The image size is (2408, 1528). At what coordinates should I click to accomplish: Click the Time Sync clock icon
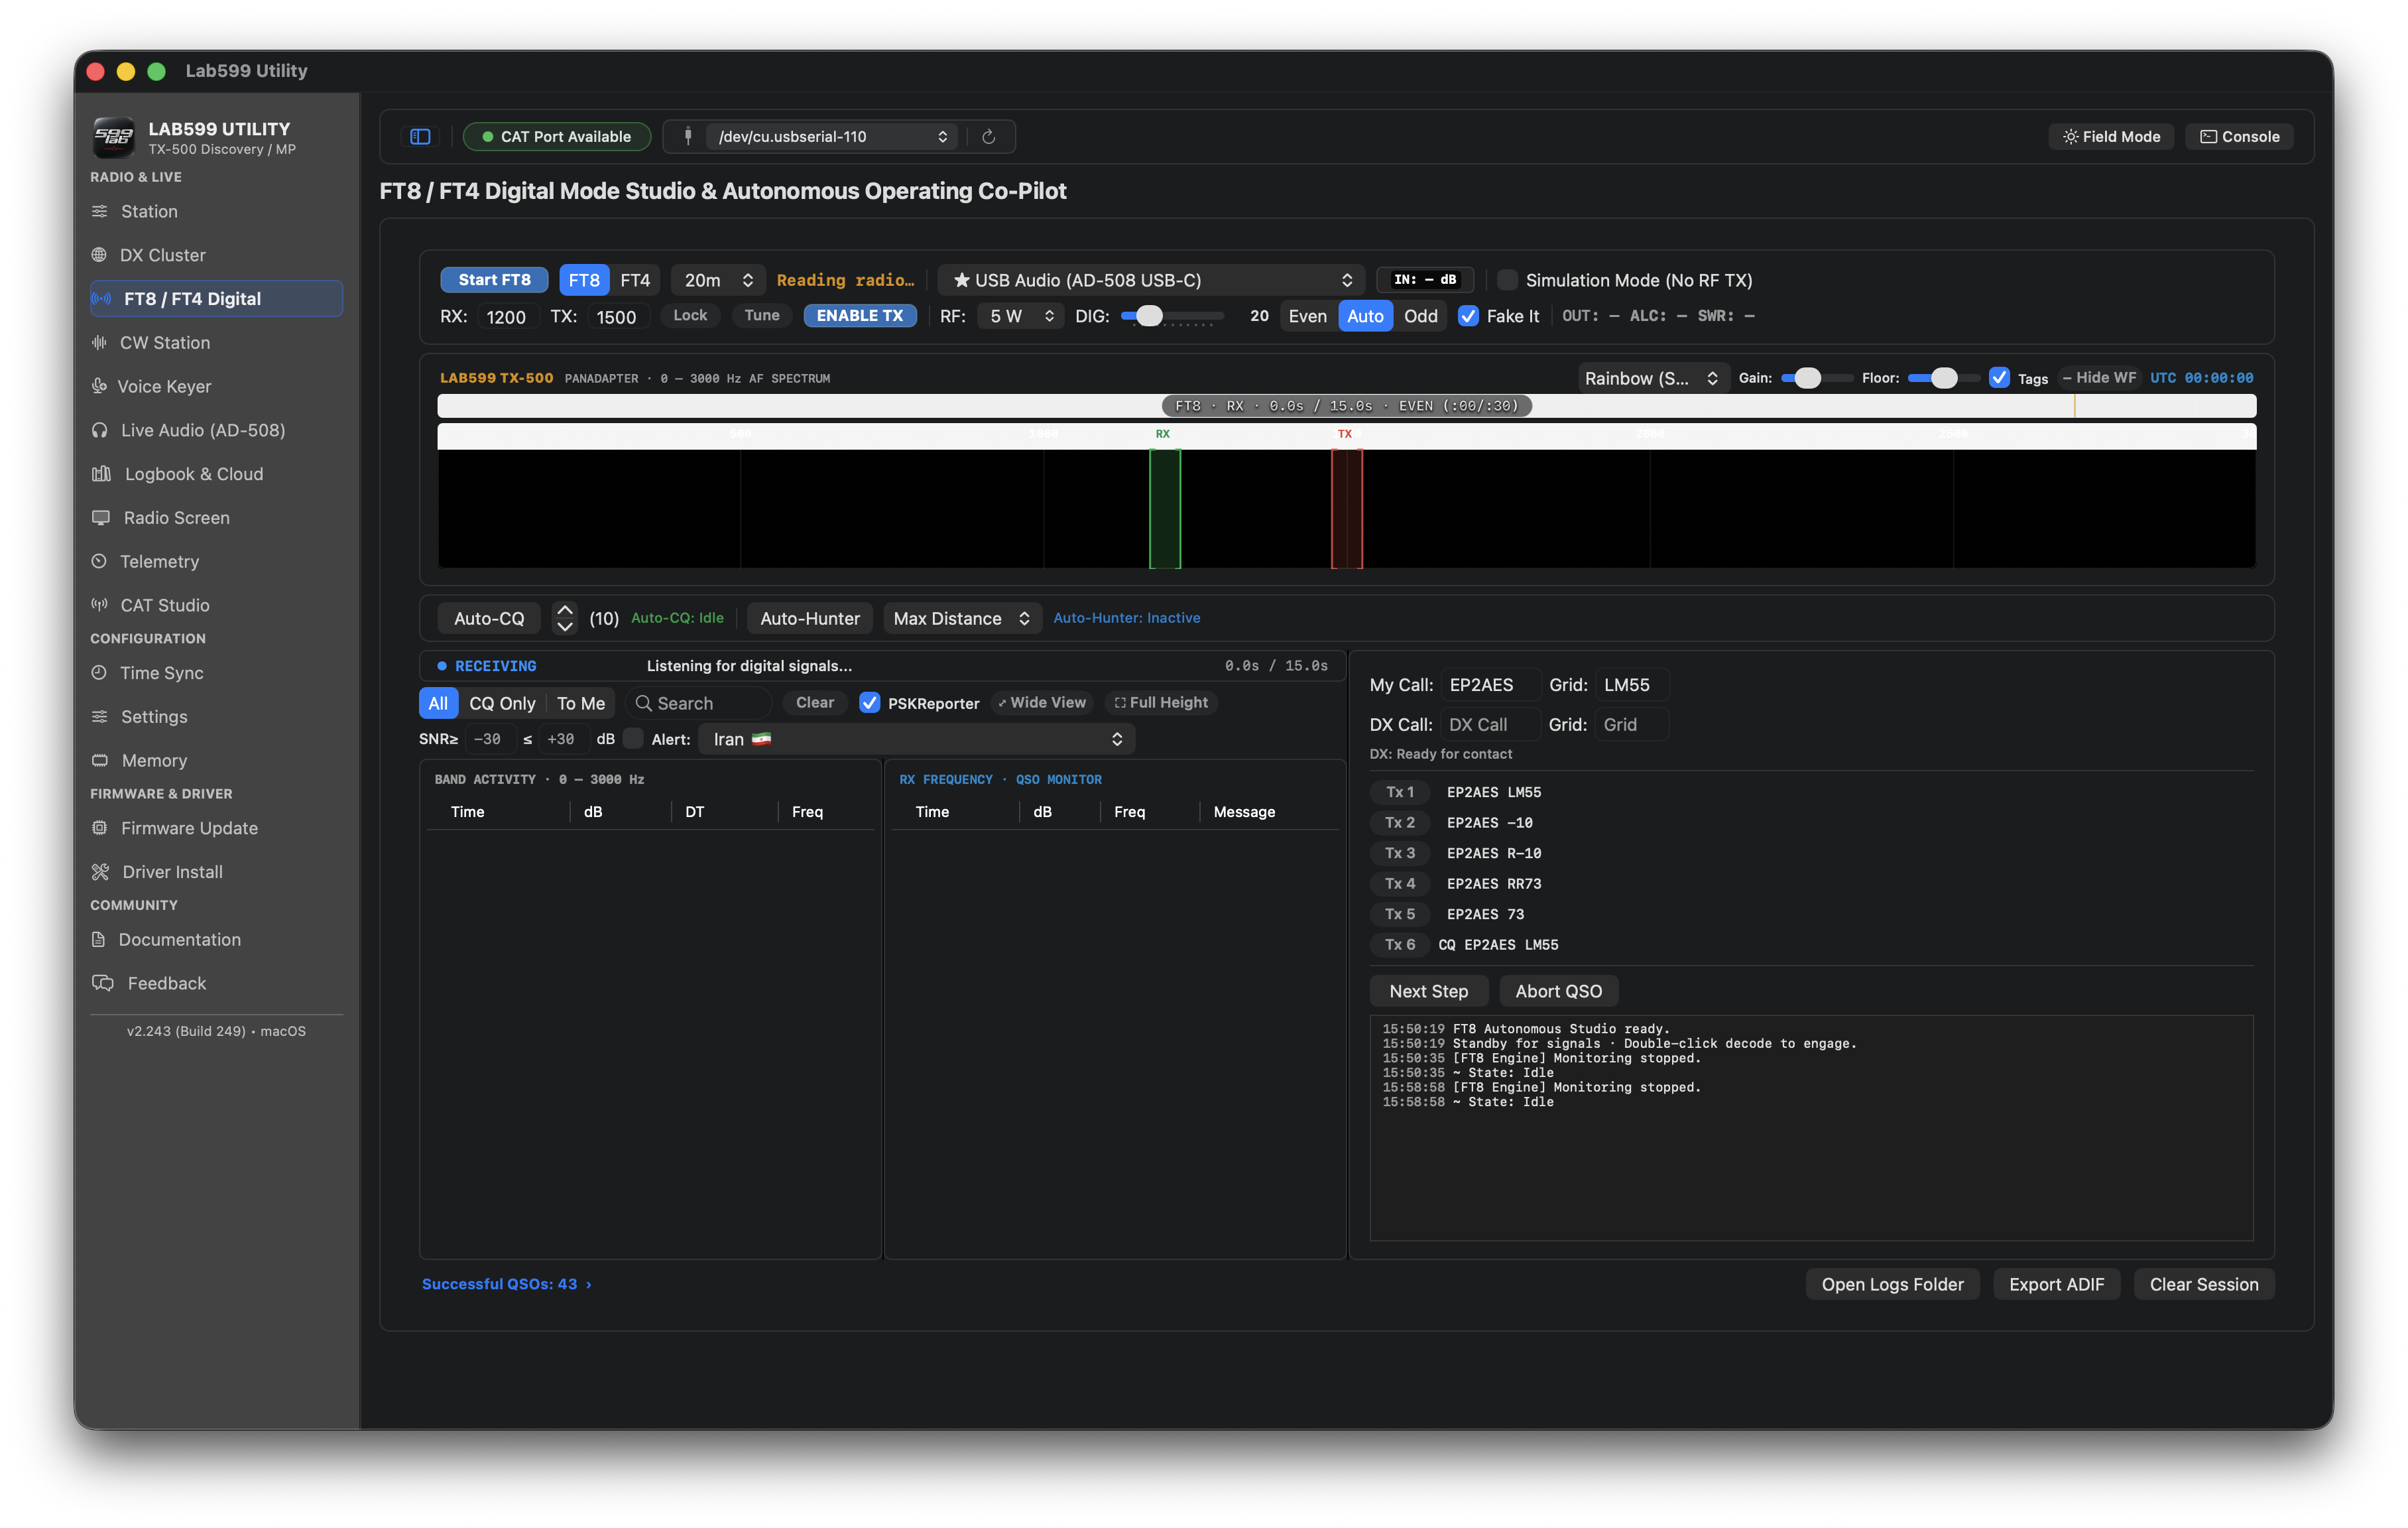[x=99, y=673]
